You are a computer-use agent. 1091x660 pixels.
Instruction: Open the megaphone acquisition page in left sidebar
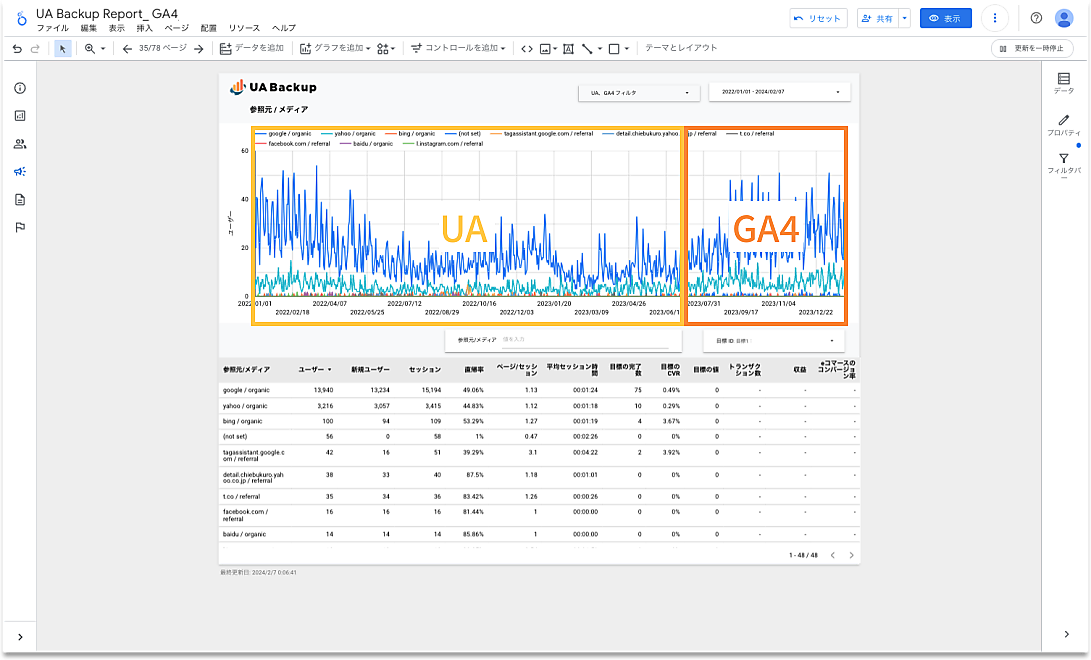click(x=20, y=171)
